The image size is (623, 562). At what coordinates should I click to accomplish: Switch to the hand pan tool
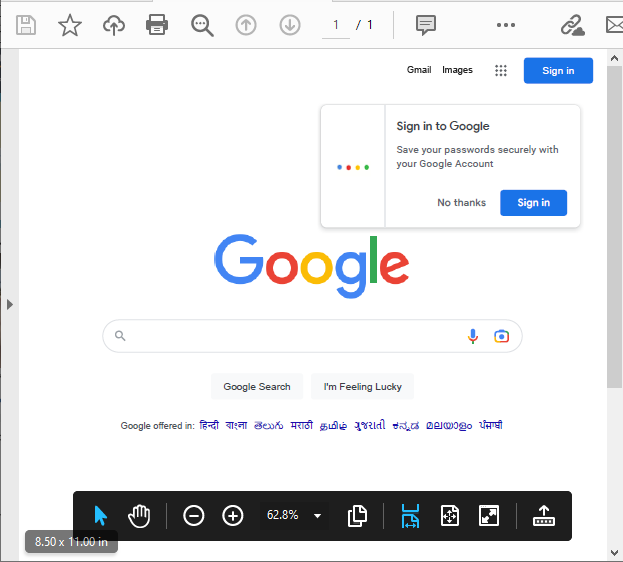139,516
